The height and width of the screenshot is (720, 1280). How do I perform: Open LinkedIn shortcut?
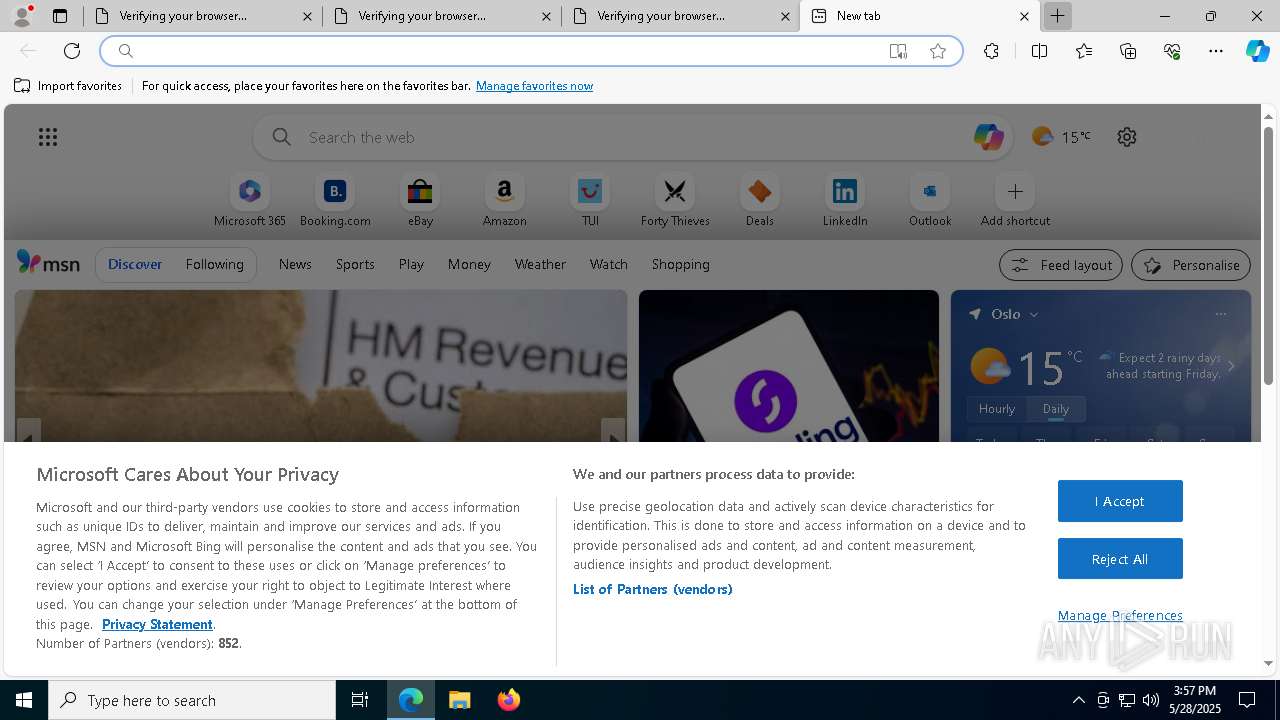845,201
